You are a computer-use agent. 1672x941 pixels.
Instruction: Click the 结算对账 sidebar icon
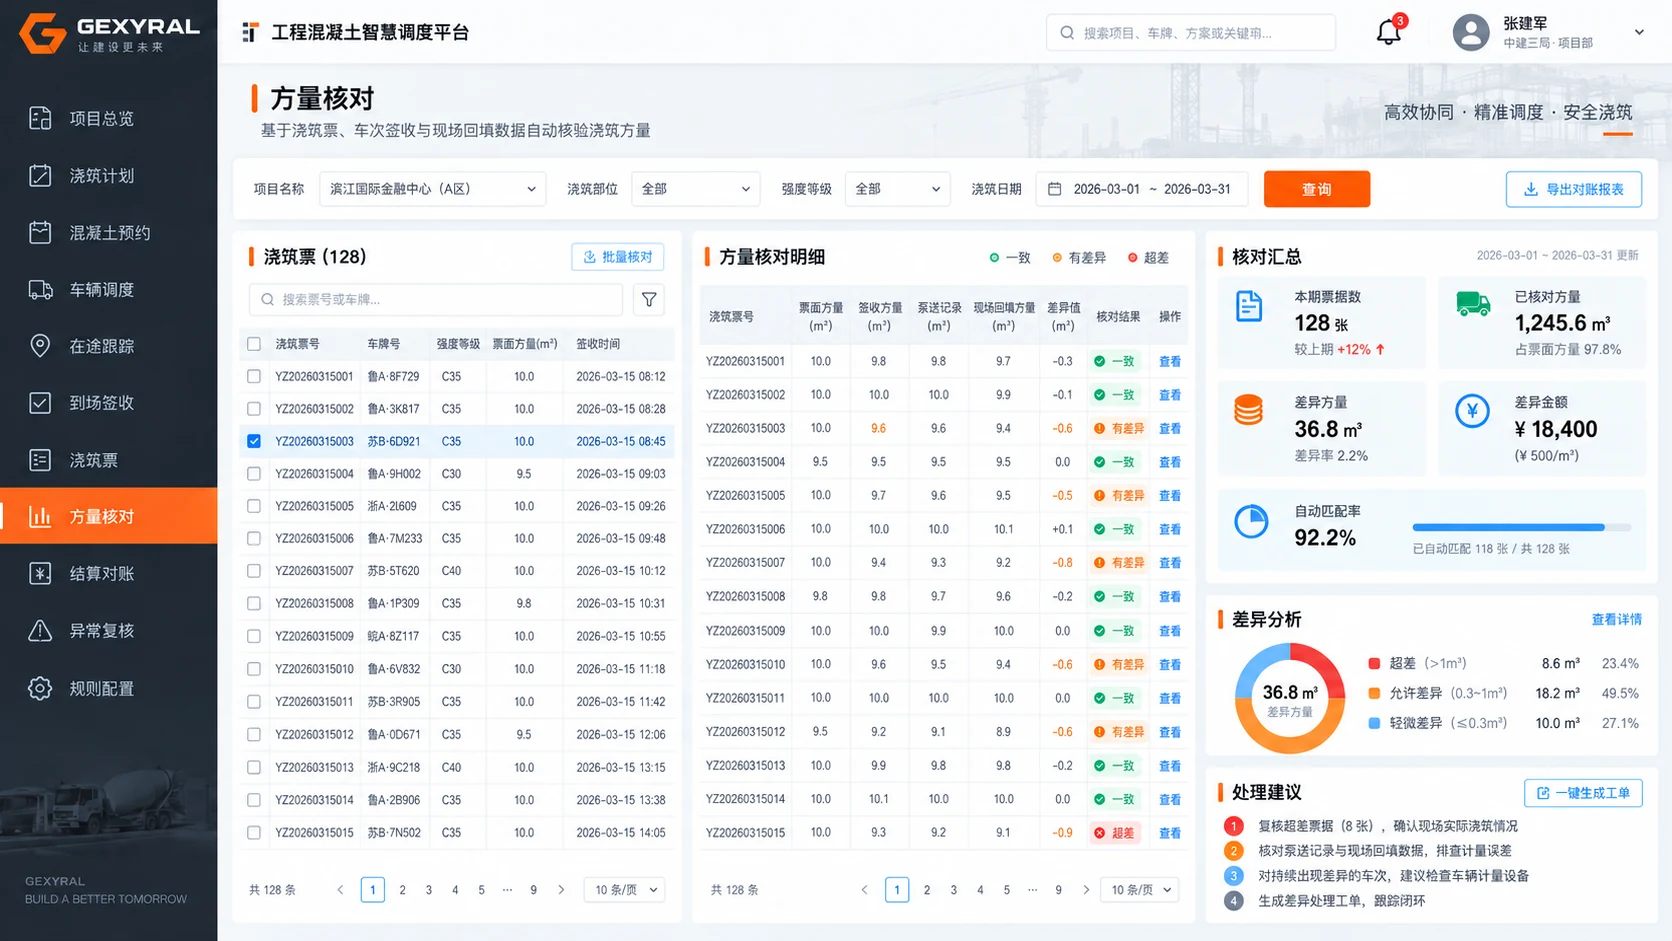40,573
